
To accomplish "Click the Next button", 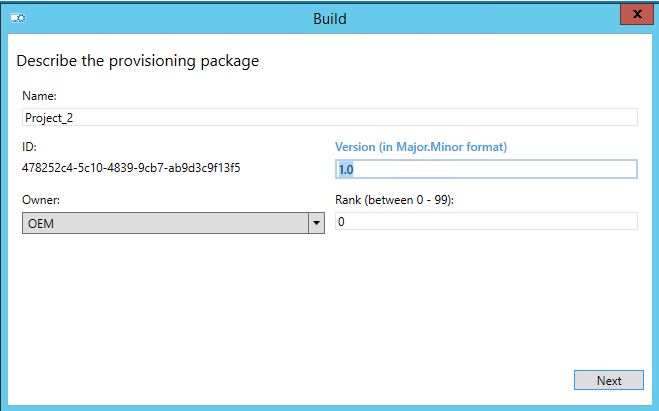I will point(609,380).
